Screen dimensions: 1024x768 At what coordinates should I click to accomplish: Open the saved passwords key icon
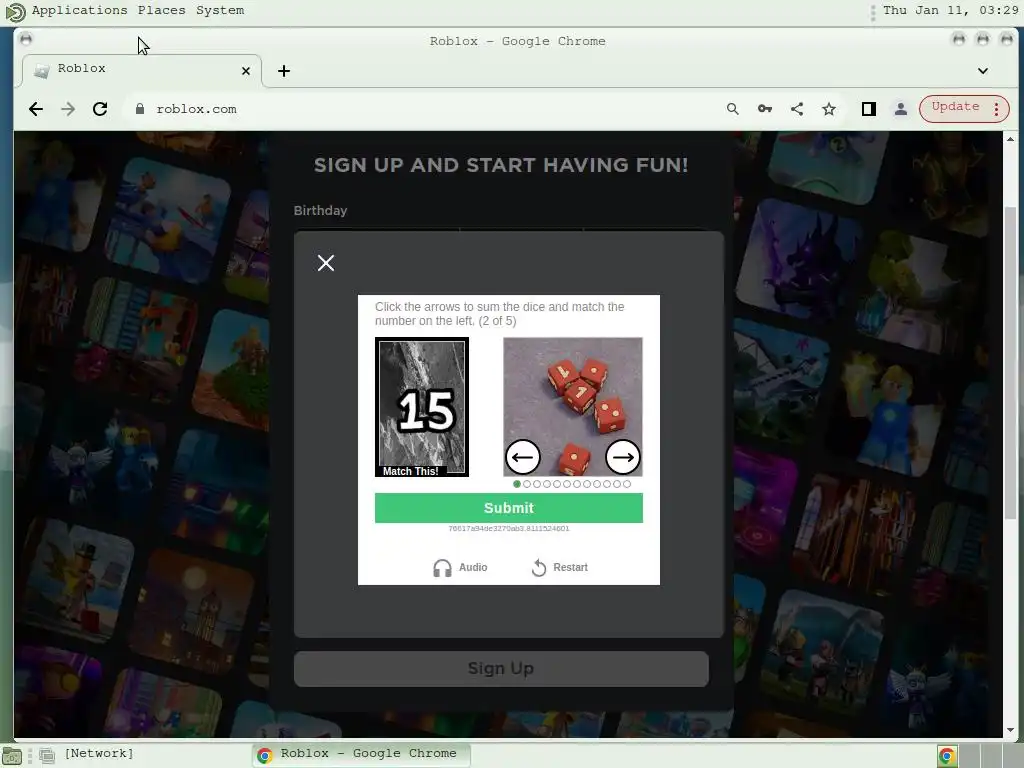[x=765, y=109]
